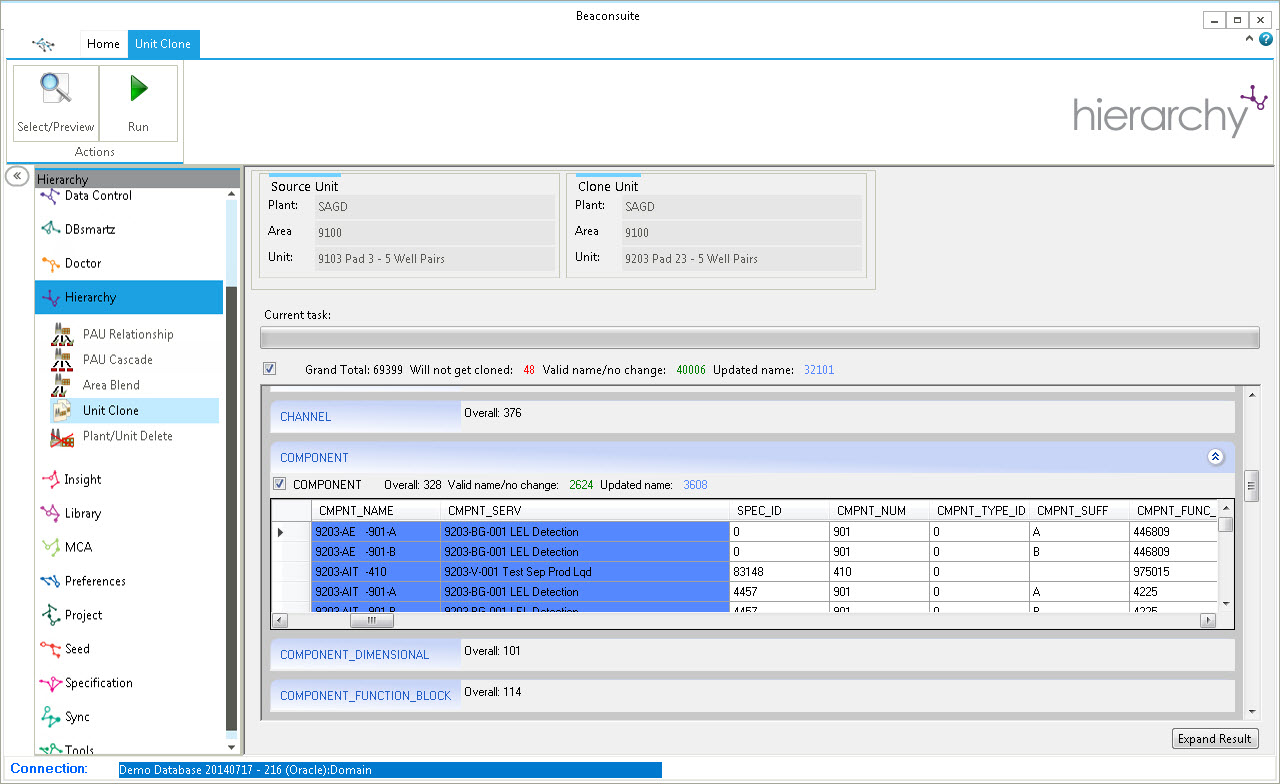The image size is (1280, 784).
Task: Run the unit clone
Action: 138,103
